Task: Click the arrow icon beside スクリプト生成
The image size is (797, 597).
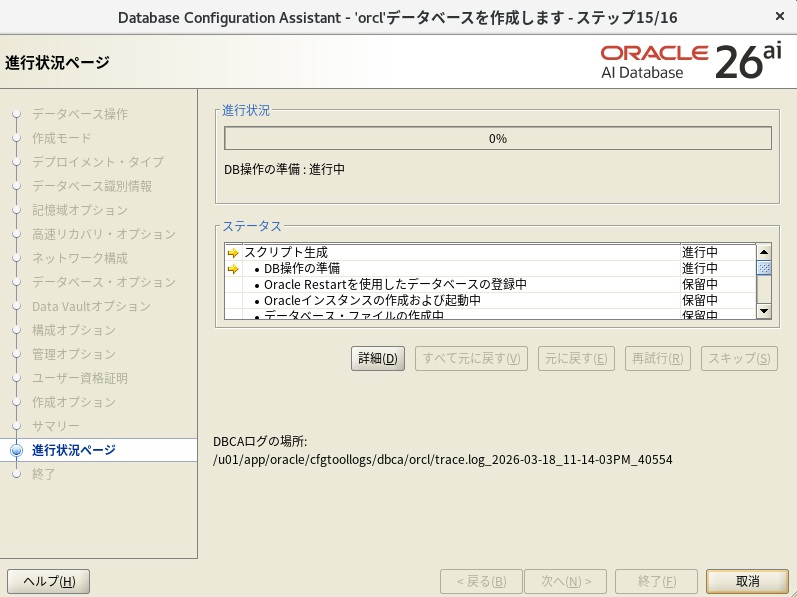Action: 233,253
